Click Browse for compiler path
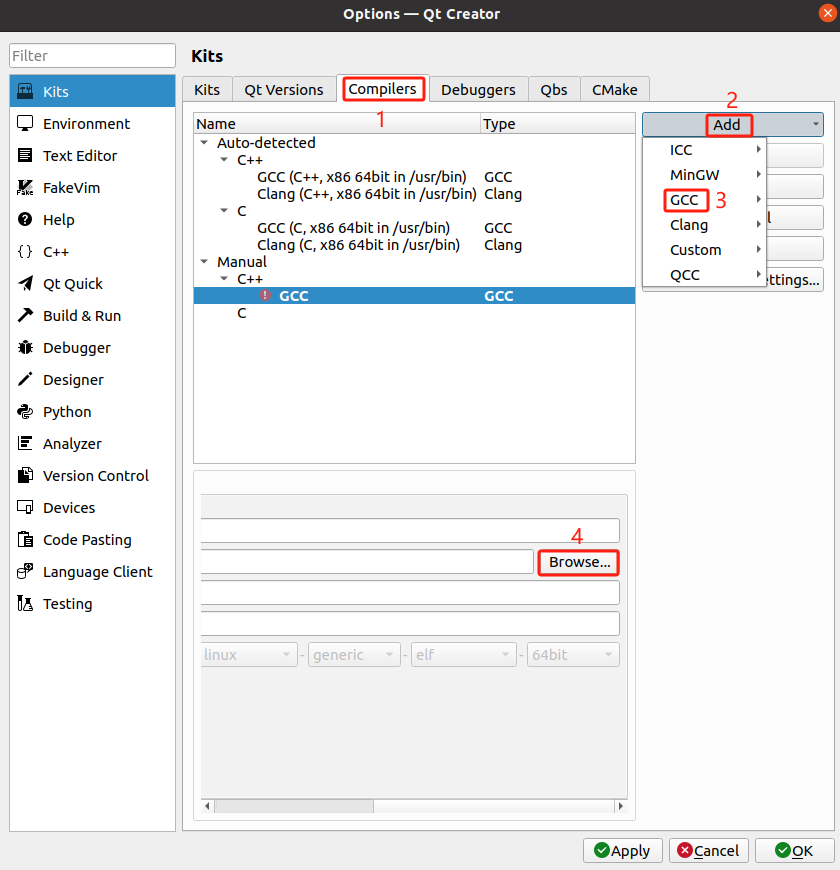Screen dimensions: 840x870 pyautogui.click(x=579, y=562)
